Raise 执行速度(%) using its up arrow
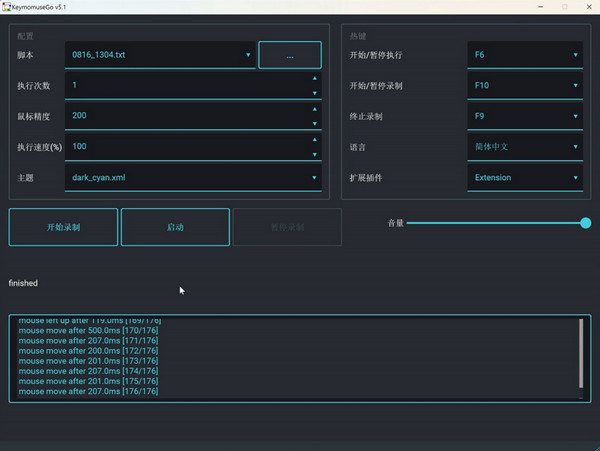Viewport: 600px width, 451px height. [316, 140]
